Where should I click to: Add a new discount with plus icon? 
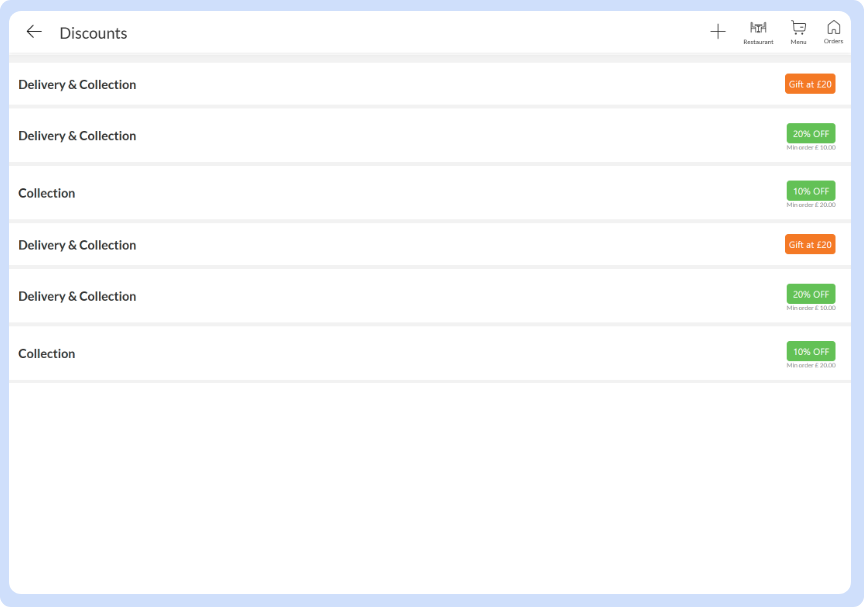click(x=717, y=32)
